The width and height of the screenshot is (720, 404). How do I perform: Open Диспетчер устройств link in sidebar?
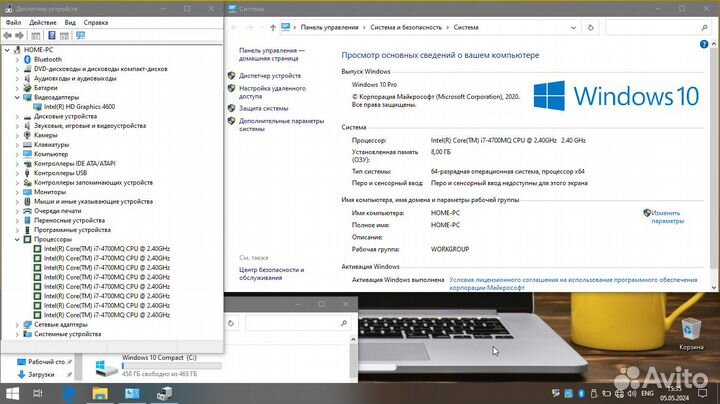pos(270,76)
